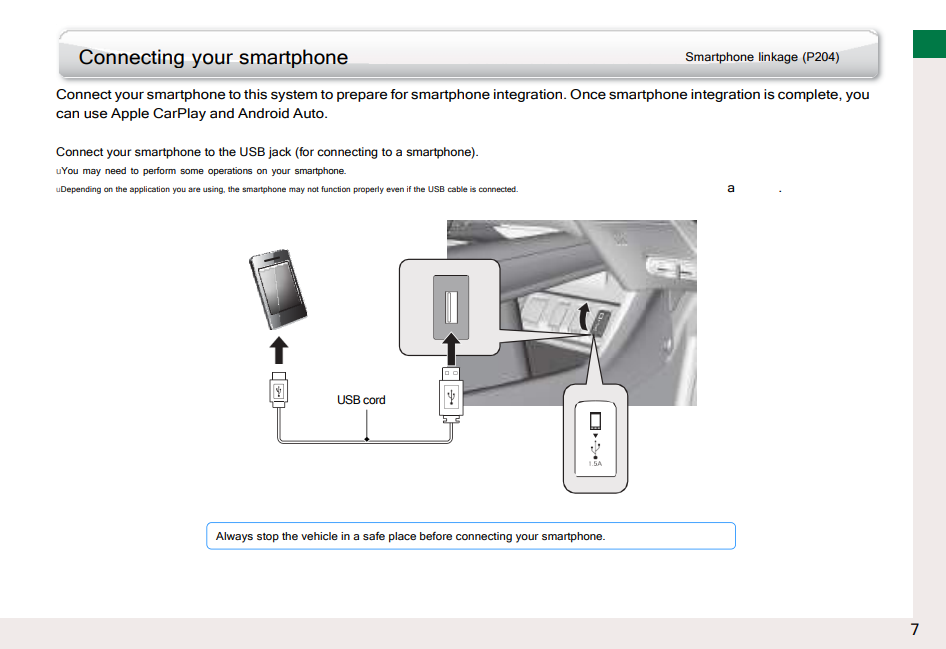Screen dimensions: 946x649
Task: Click the safety warning box about stopping vehicle
Action: point(470,536)
